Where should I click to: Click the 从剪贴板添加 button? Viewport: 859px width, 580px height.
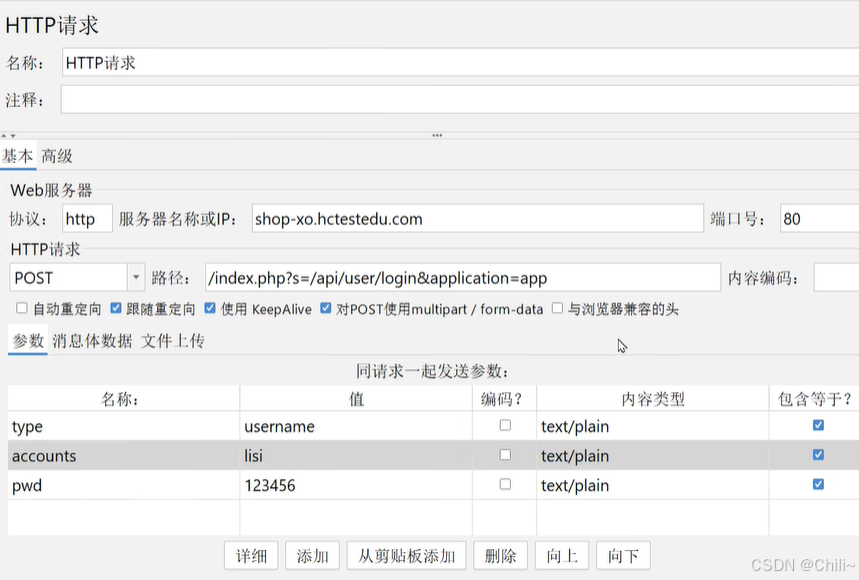pos(406,556)
